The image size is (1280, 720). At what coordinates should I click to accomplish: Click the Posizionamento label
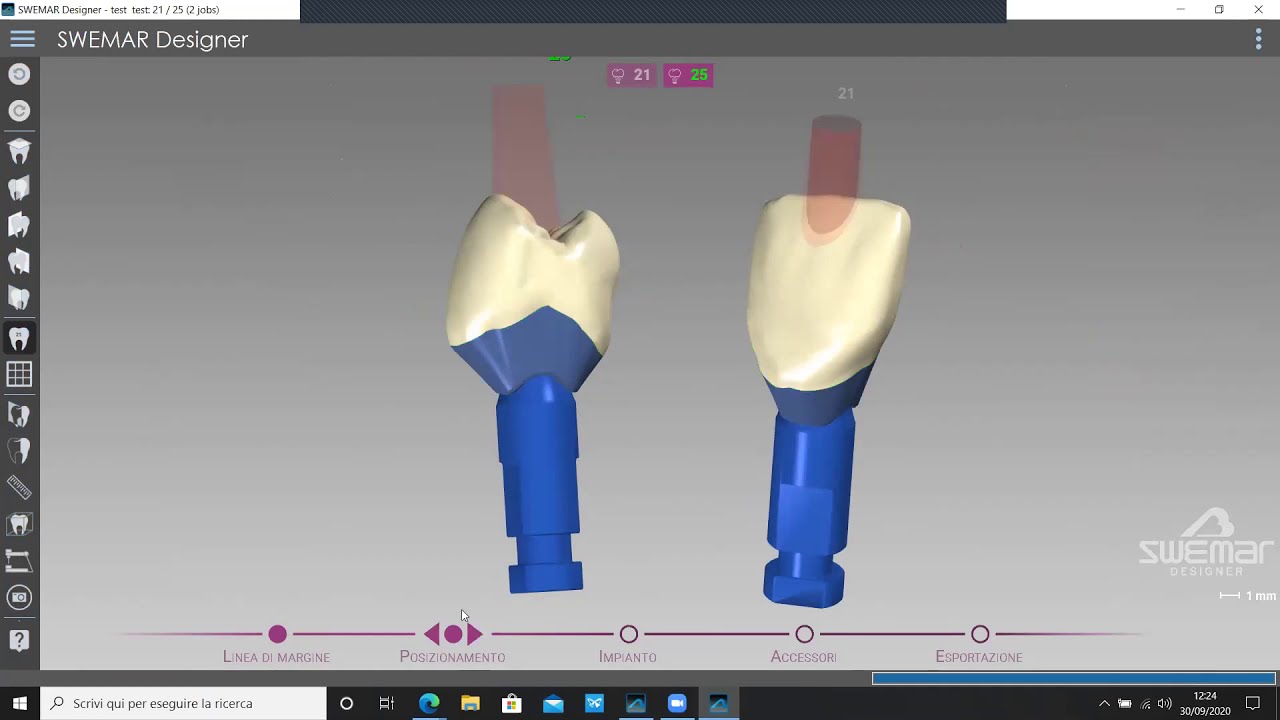point(452,657)
